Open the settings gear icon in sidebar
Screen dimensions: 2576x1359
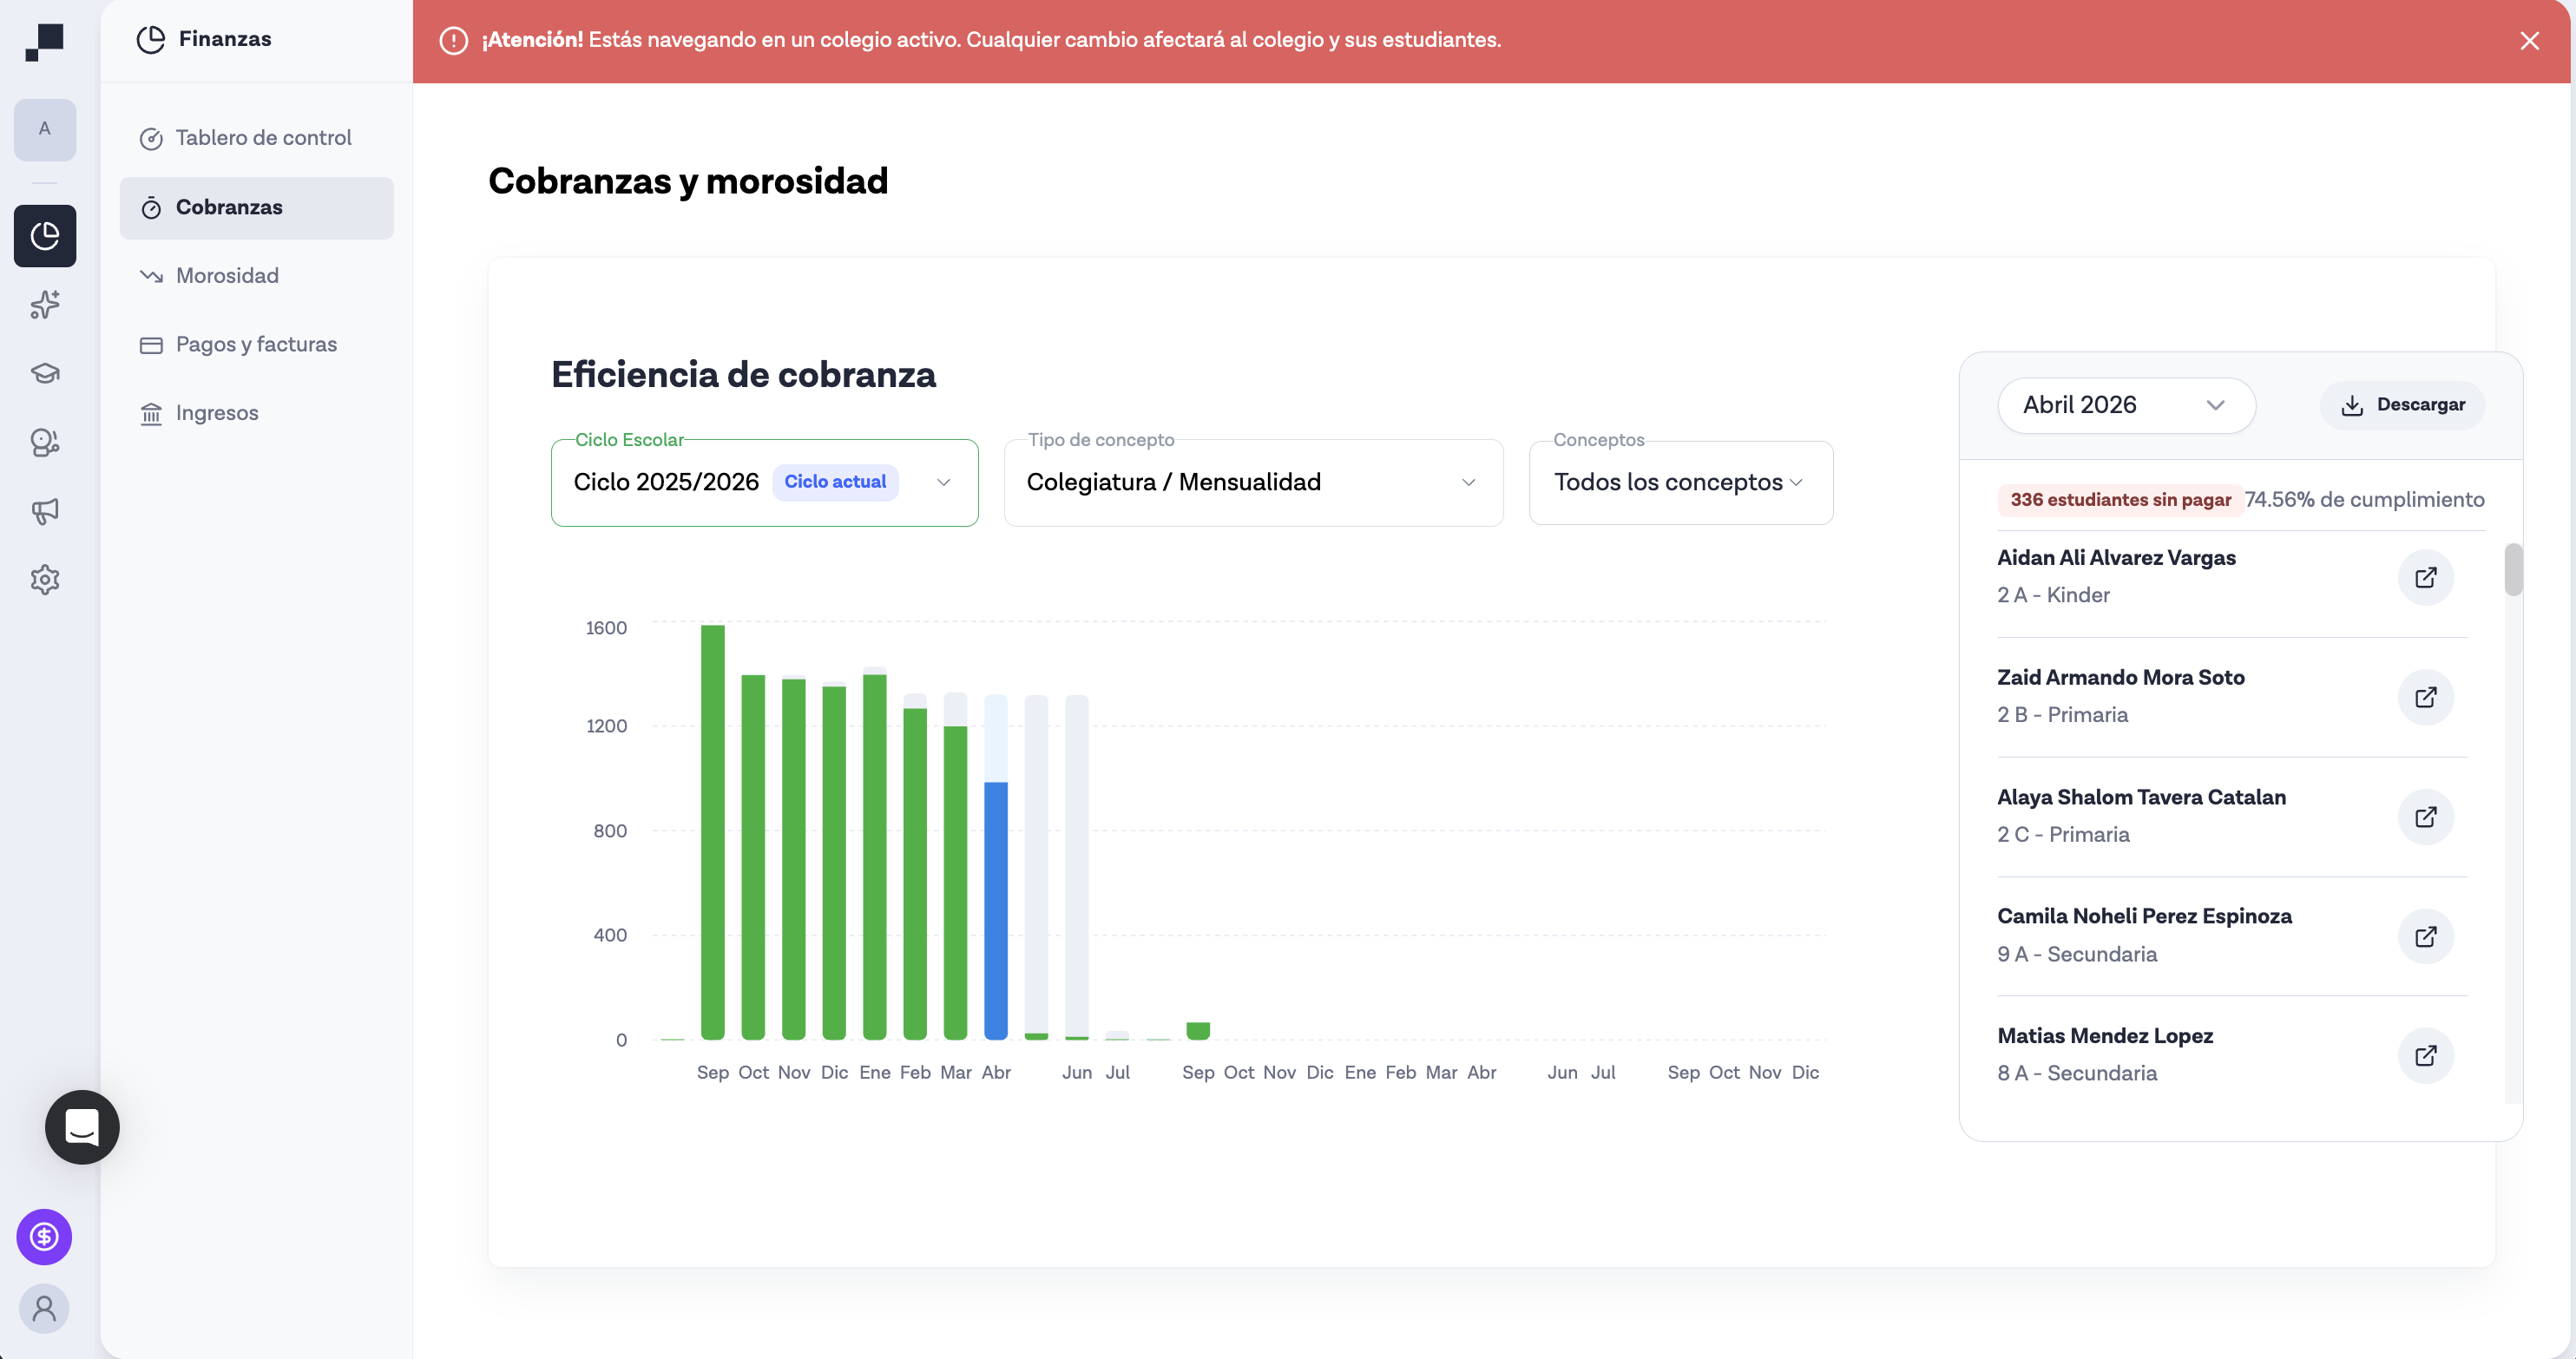[45, 580]
